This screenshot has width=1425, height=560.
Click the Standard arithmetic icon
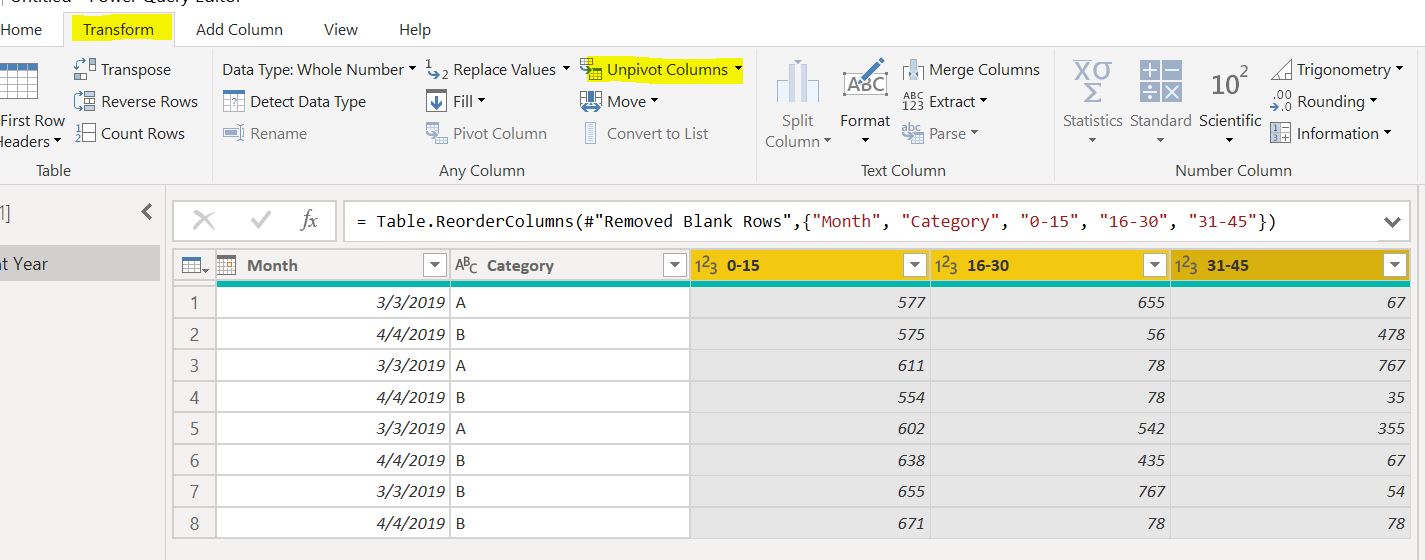coord(1160,81)
